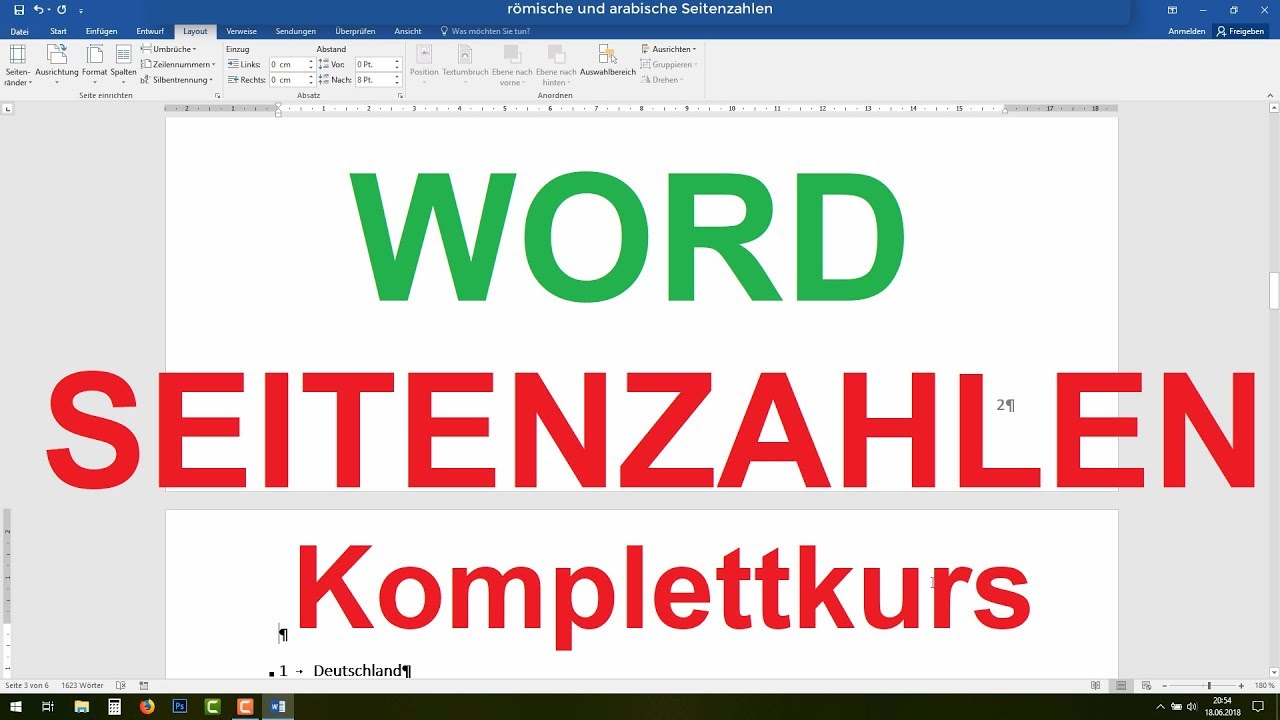The image size is (1280, 720).
Task: Click the 'Seite 3 von 6' status indicator
Action: click(27, 685)
